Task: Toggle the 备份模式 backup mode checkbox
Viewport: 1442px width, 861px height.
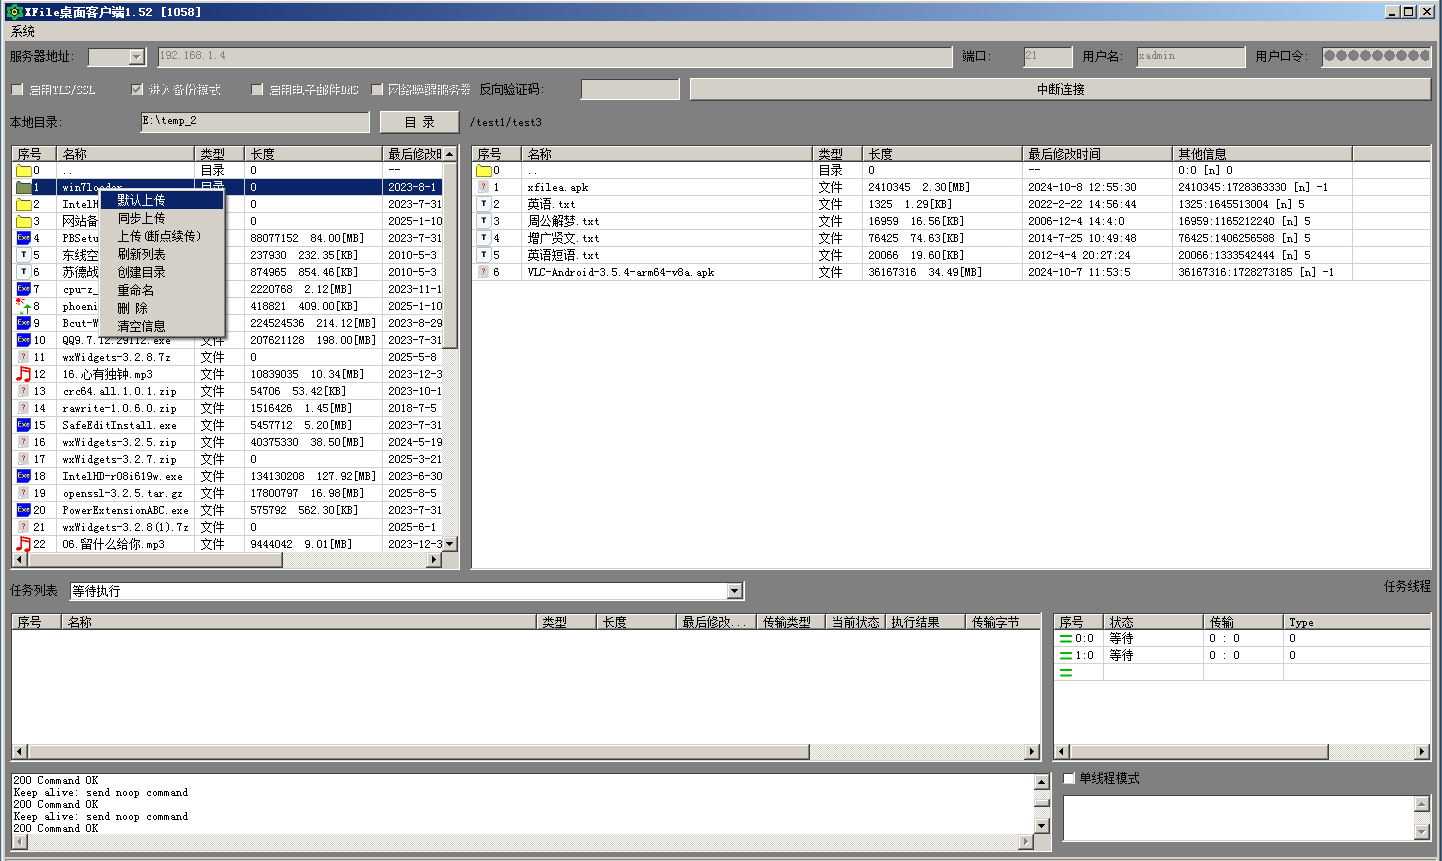Action: (x=137, y=90)
